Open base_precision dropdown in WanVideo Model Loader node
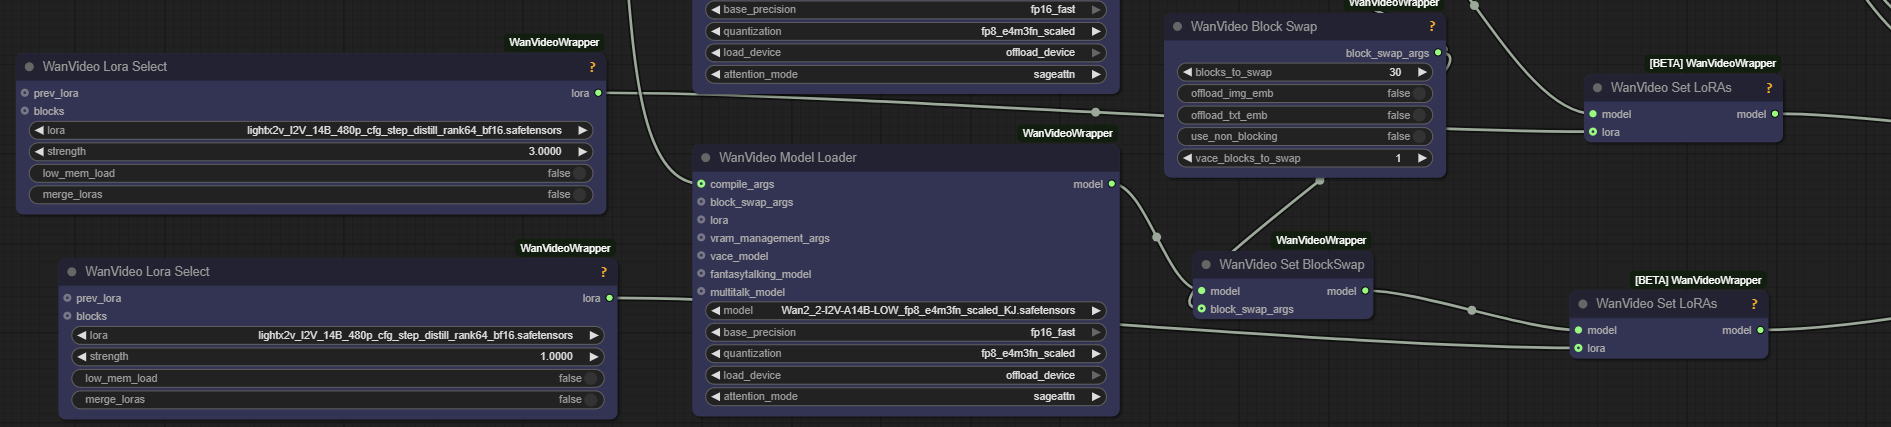 pos(906,332)
